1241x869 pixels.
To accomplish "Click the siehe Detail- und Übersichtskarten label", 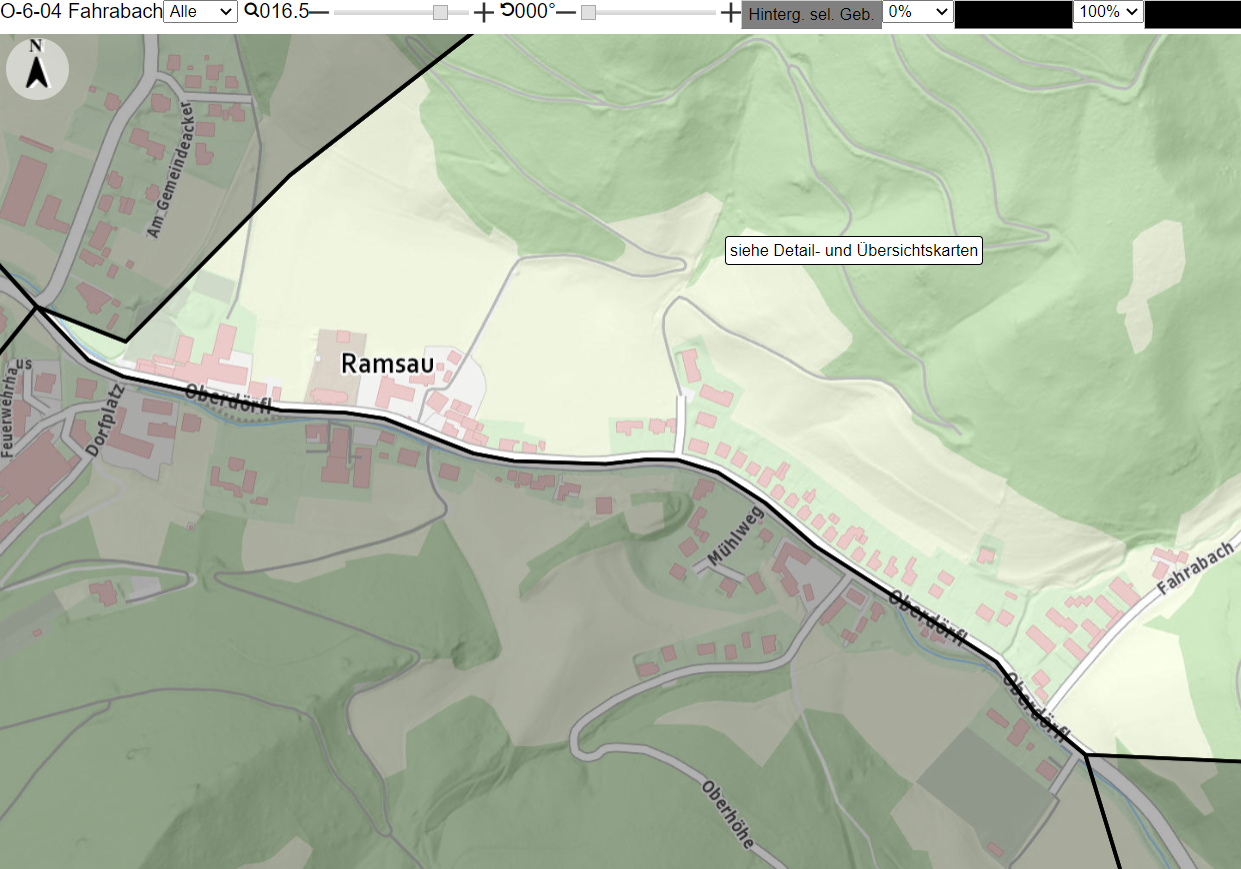I will click(x=854, y=250).
